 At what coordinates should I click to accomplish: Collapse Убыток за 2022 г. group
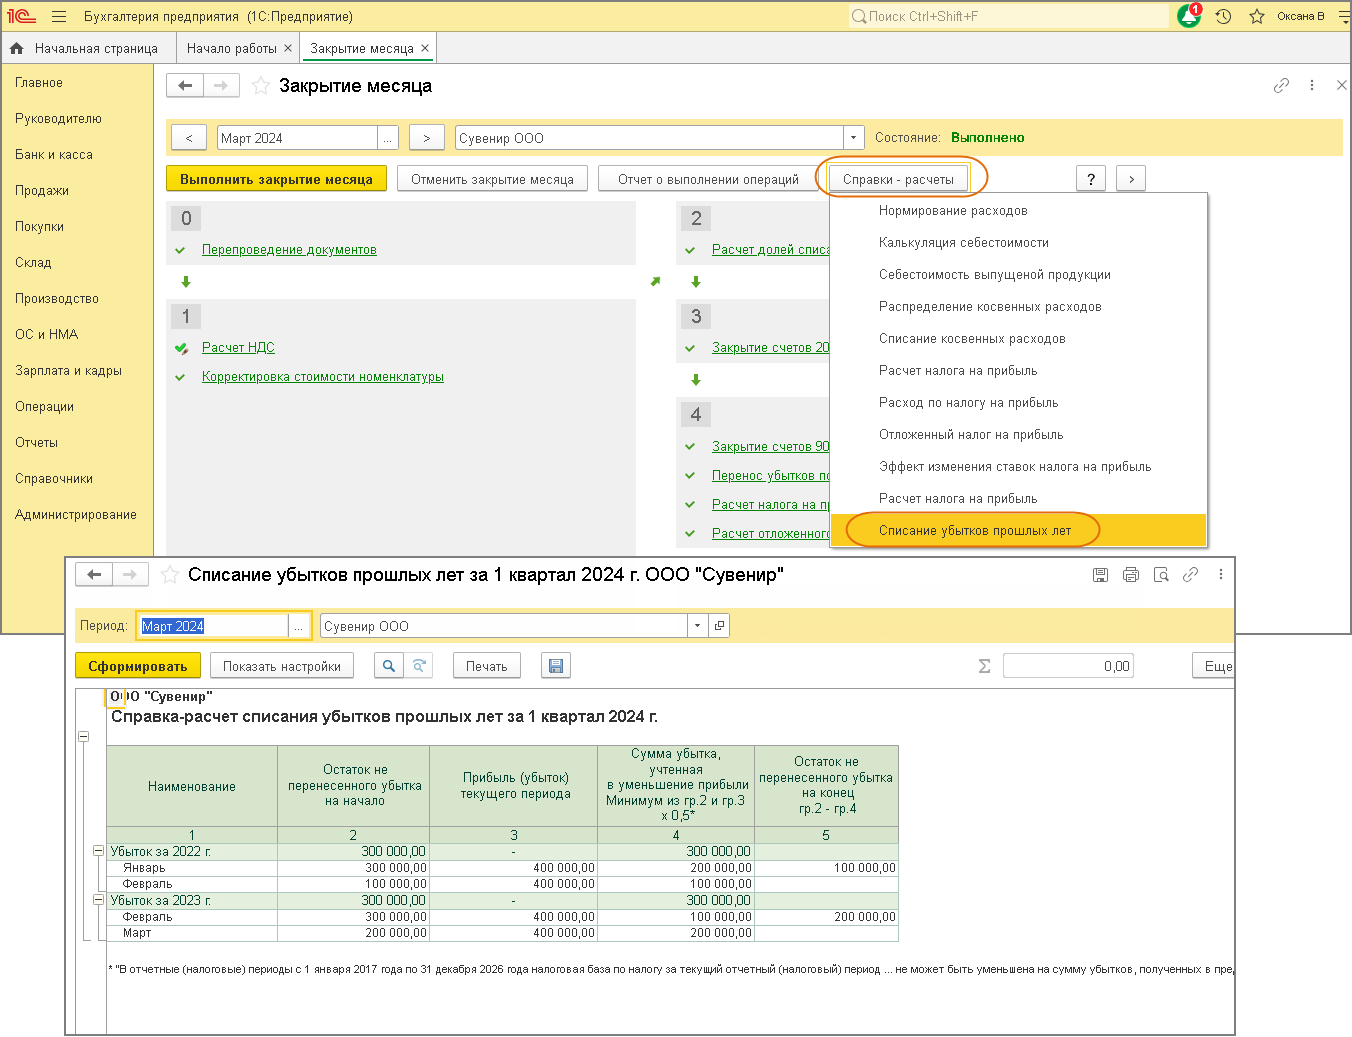point(98,851)
